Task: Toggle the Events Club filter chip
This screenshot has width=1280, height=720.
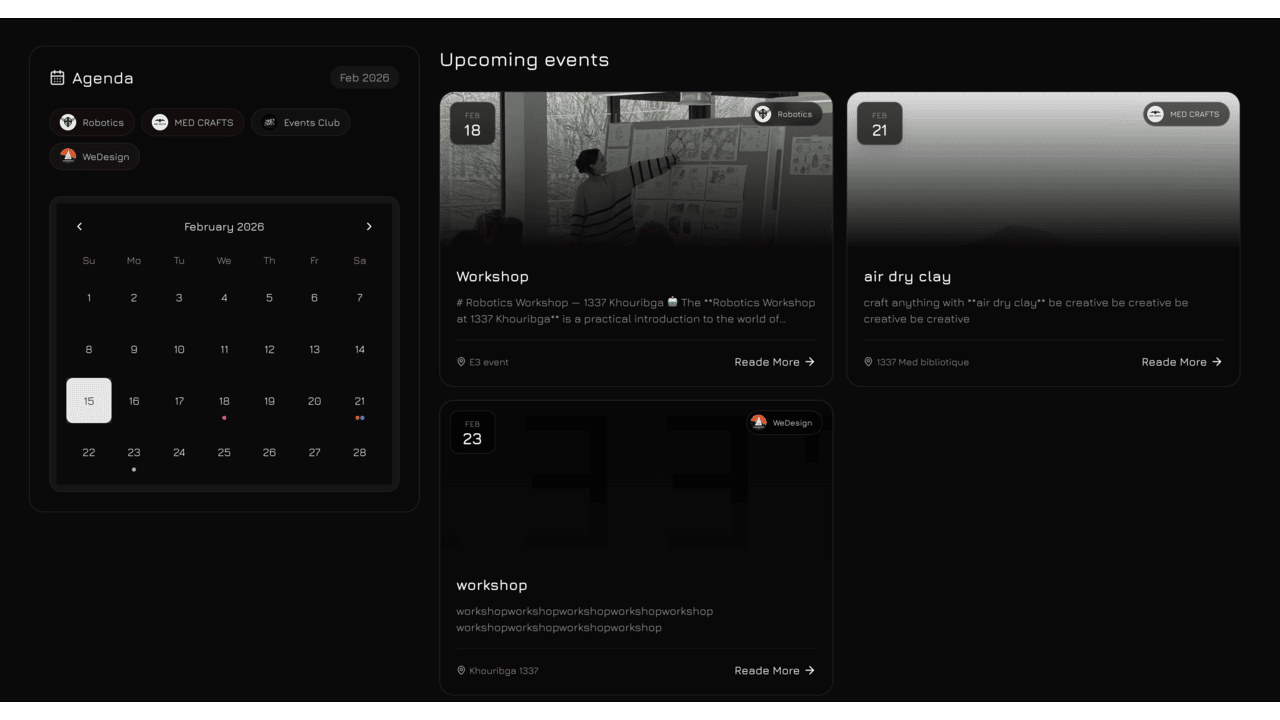Action: coord(301,123)
